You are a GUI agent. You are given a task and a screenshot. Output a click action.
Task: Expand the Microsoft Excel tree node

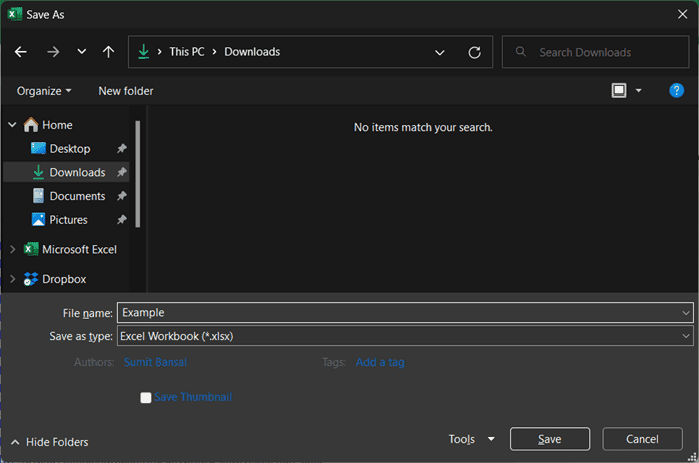tap(12, 250)
